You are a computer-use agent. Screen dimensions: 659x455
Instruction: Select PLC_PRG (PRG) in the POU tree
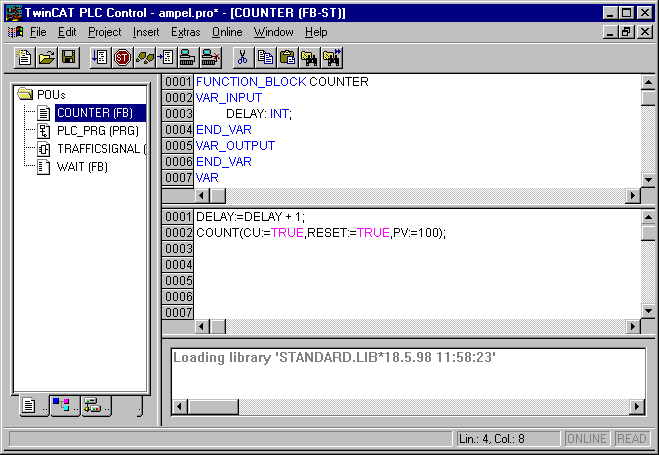point(97,131)
